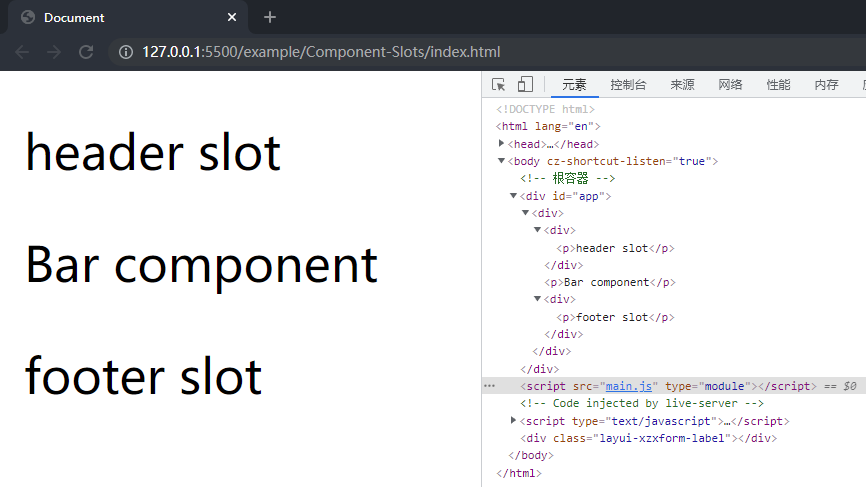Click the type="module" attribute text
This screenshot has height=487, width=866.
coord(709,386)
